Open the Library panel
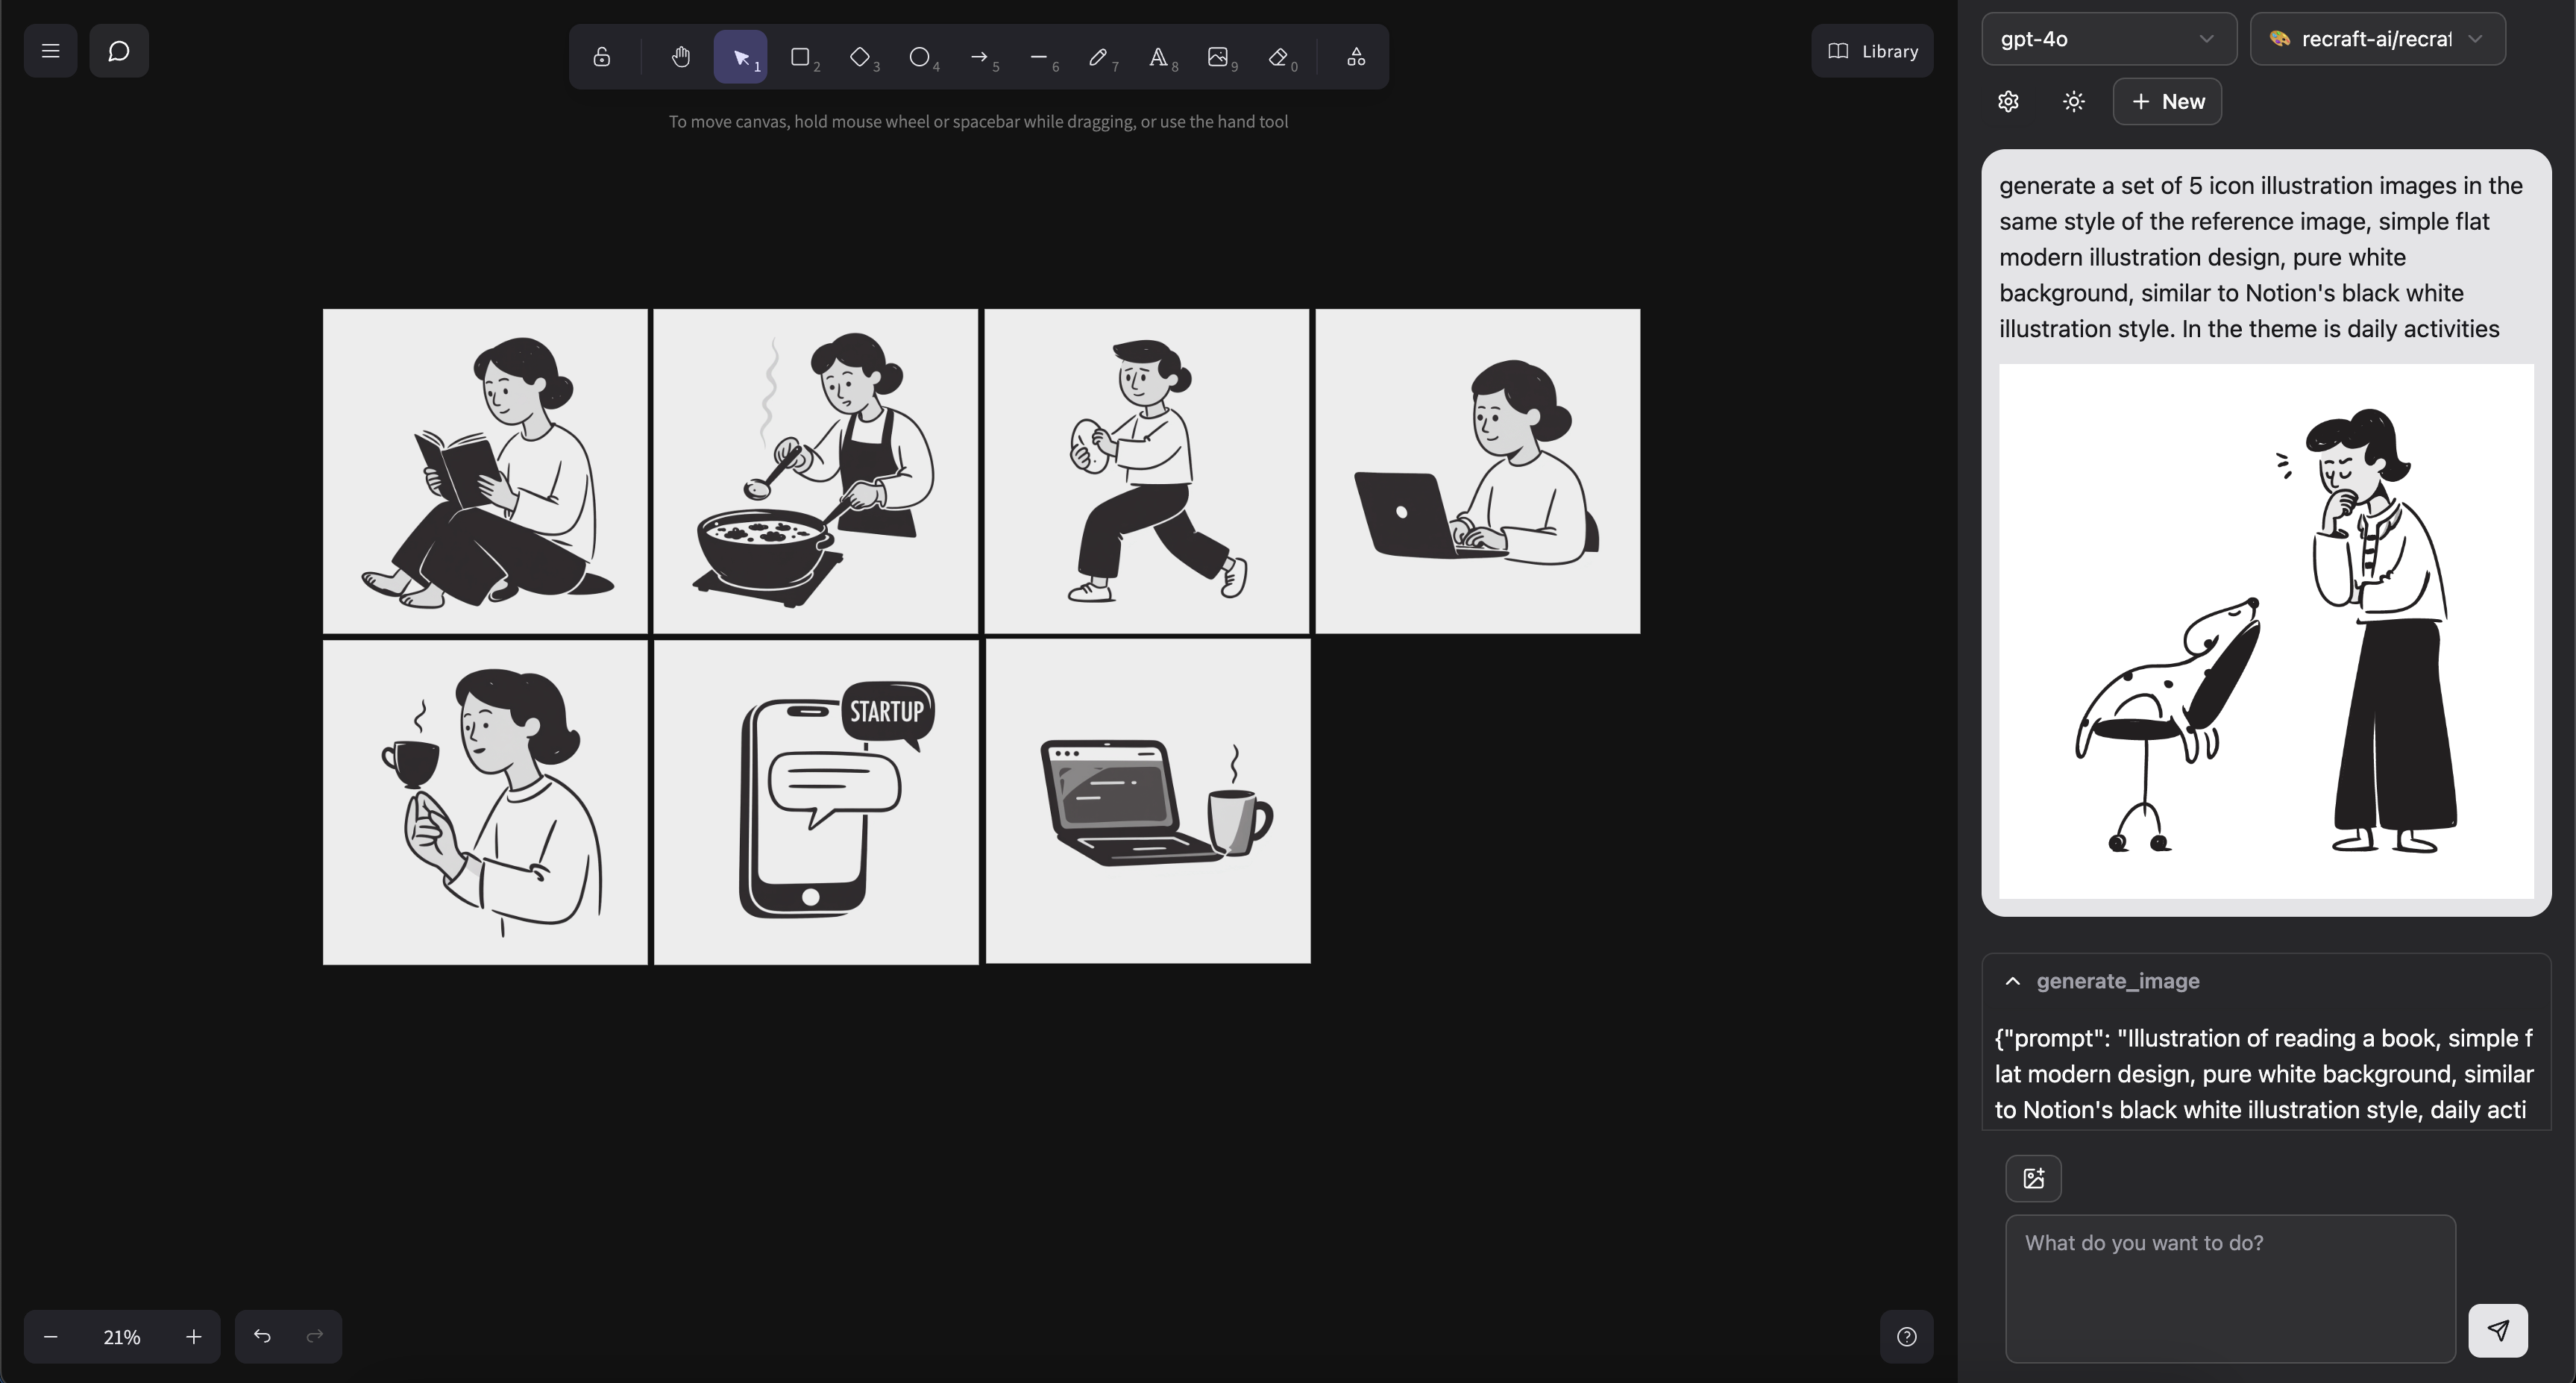 coord(1872,51)
